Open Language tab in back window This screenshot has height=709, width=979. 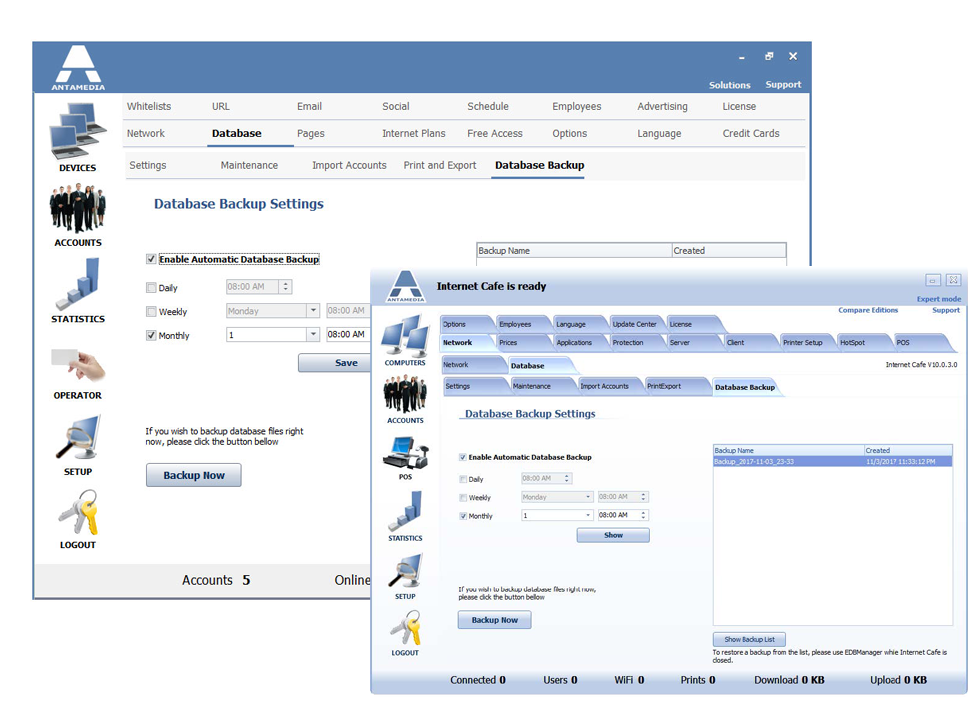pyautogui.click(x=659, y=134)
